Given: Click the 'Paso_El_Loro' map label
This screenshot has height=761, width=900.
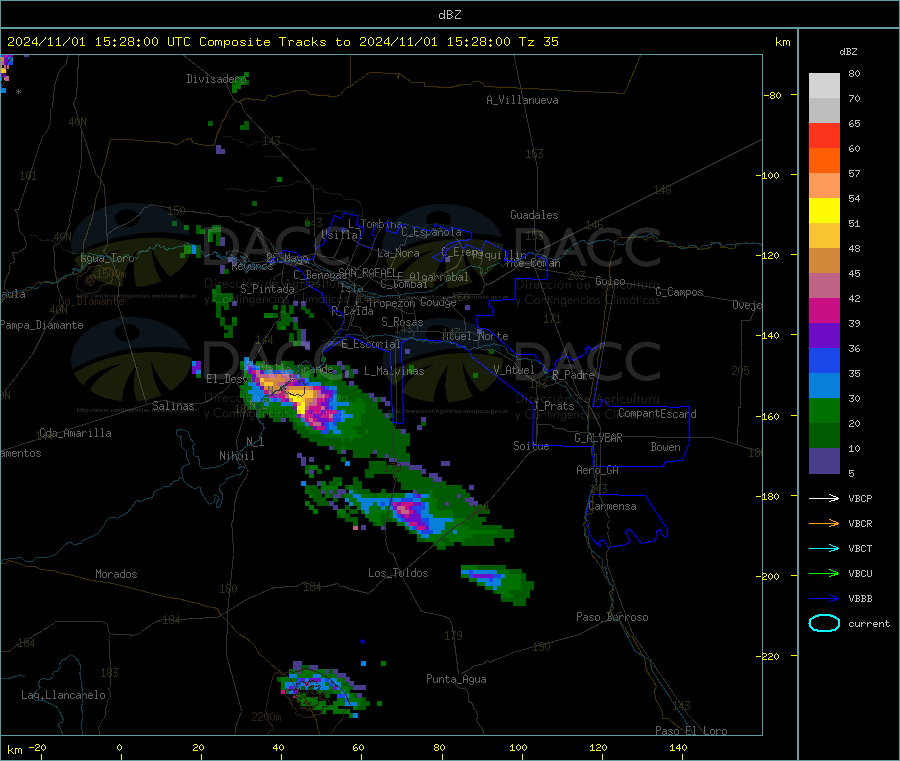Looking at the screenshot, I should 691,731.
